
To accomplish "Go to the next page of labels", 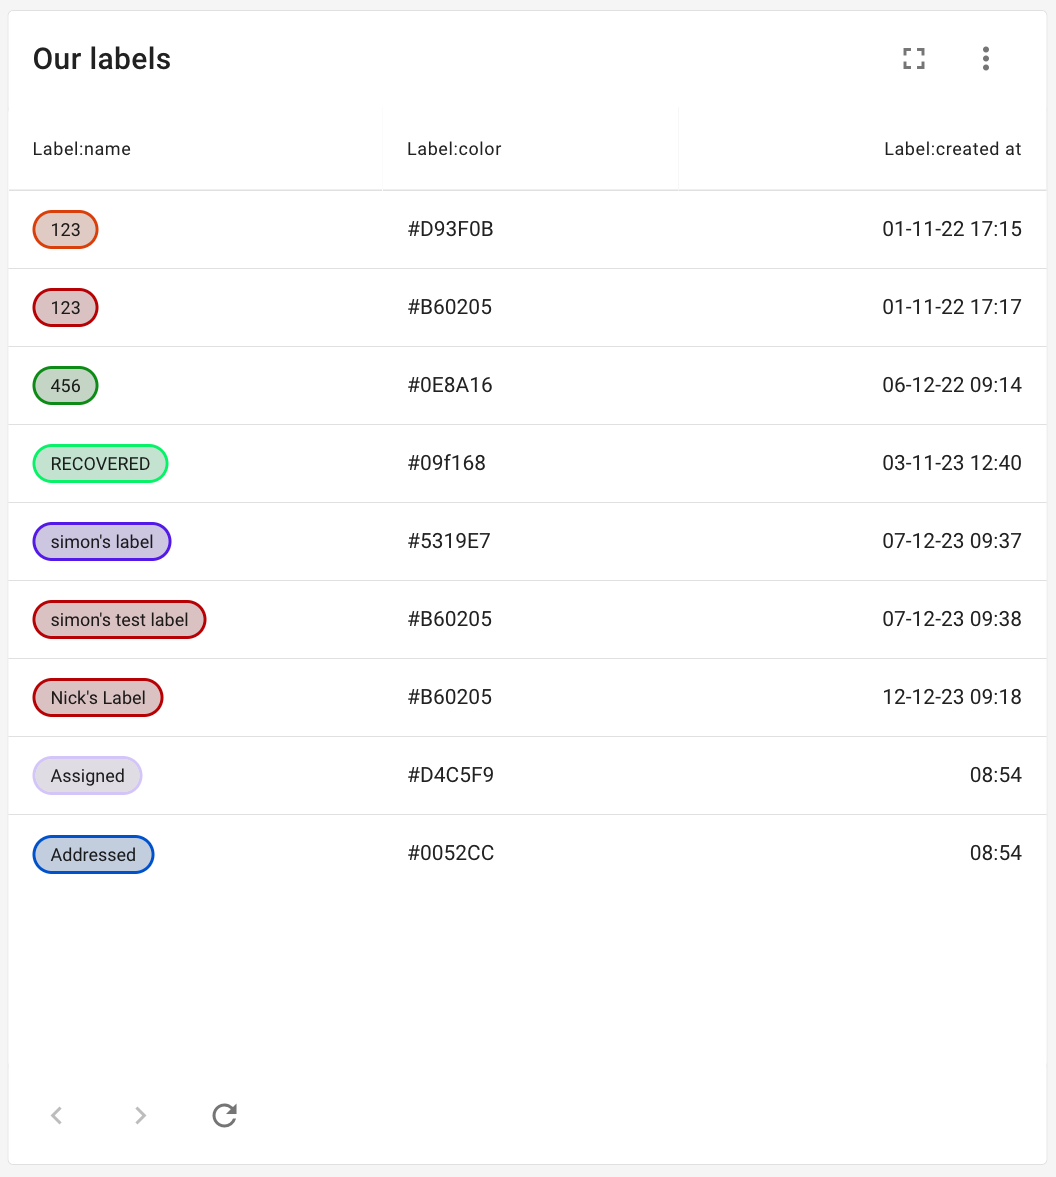I will [141, 1115].
